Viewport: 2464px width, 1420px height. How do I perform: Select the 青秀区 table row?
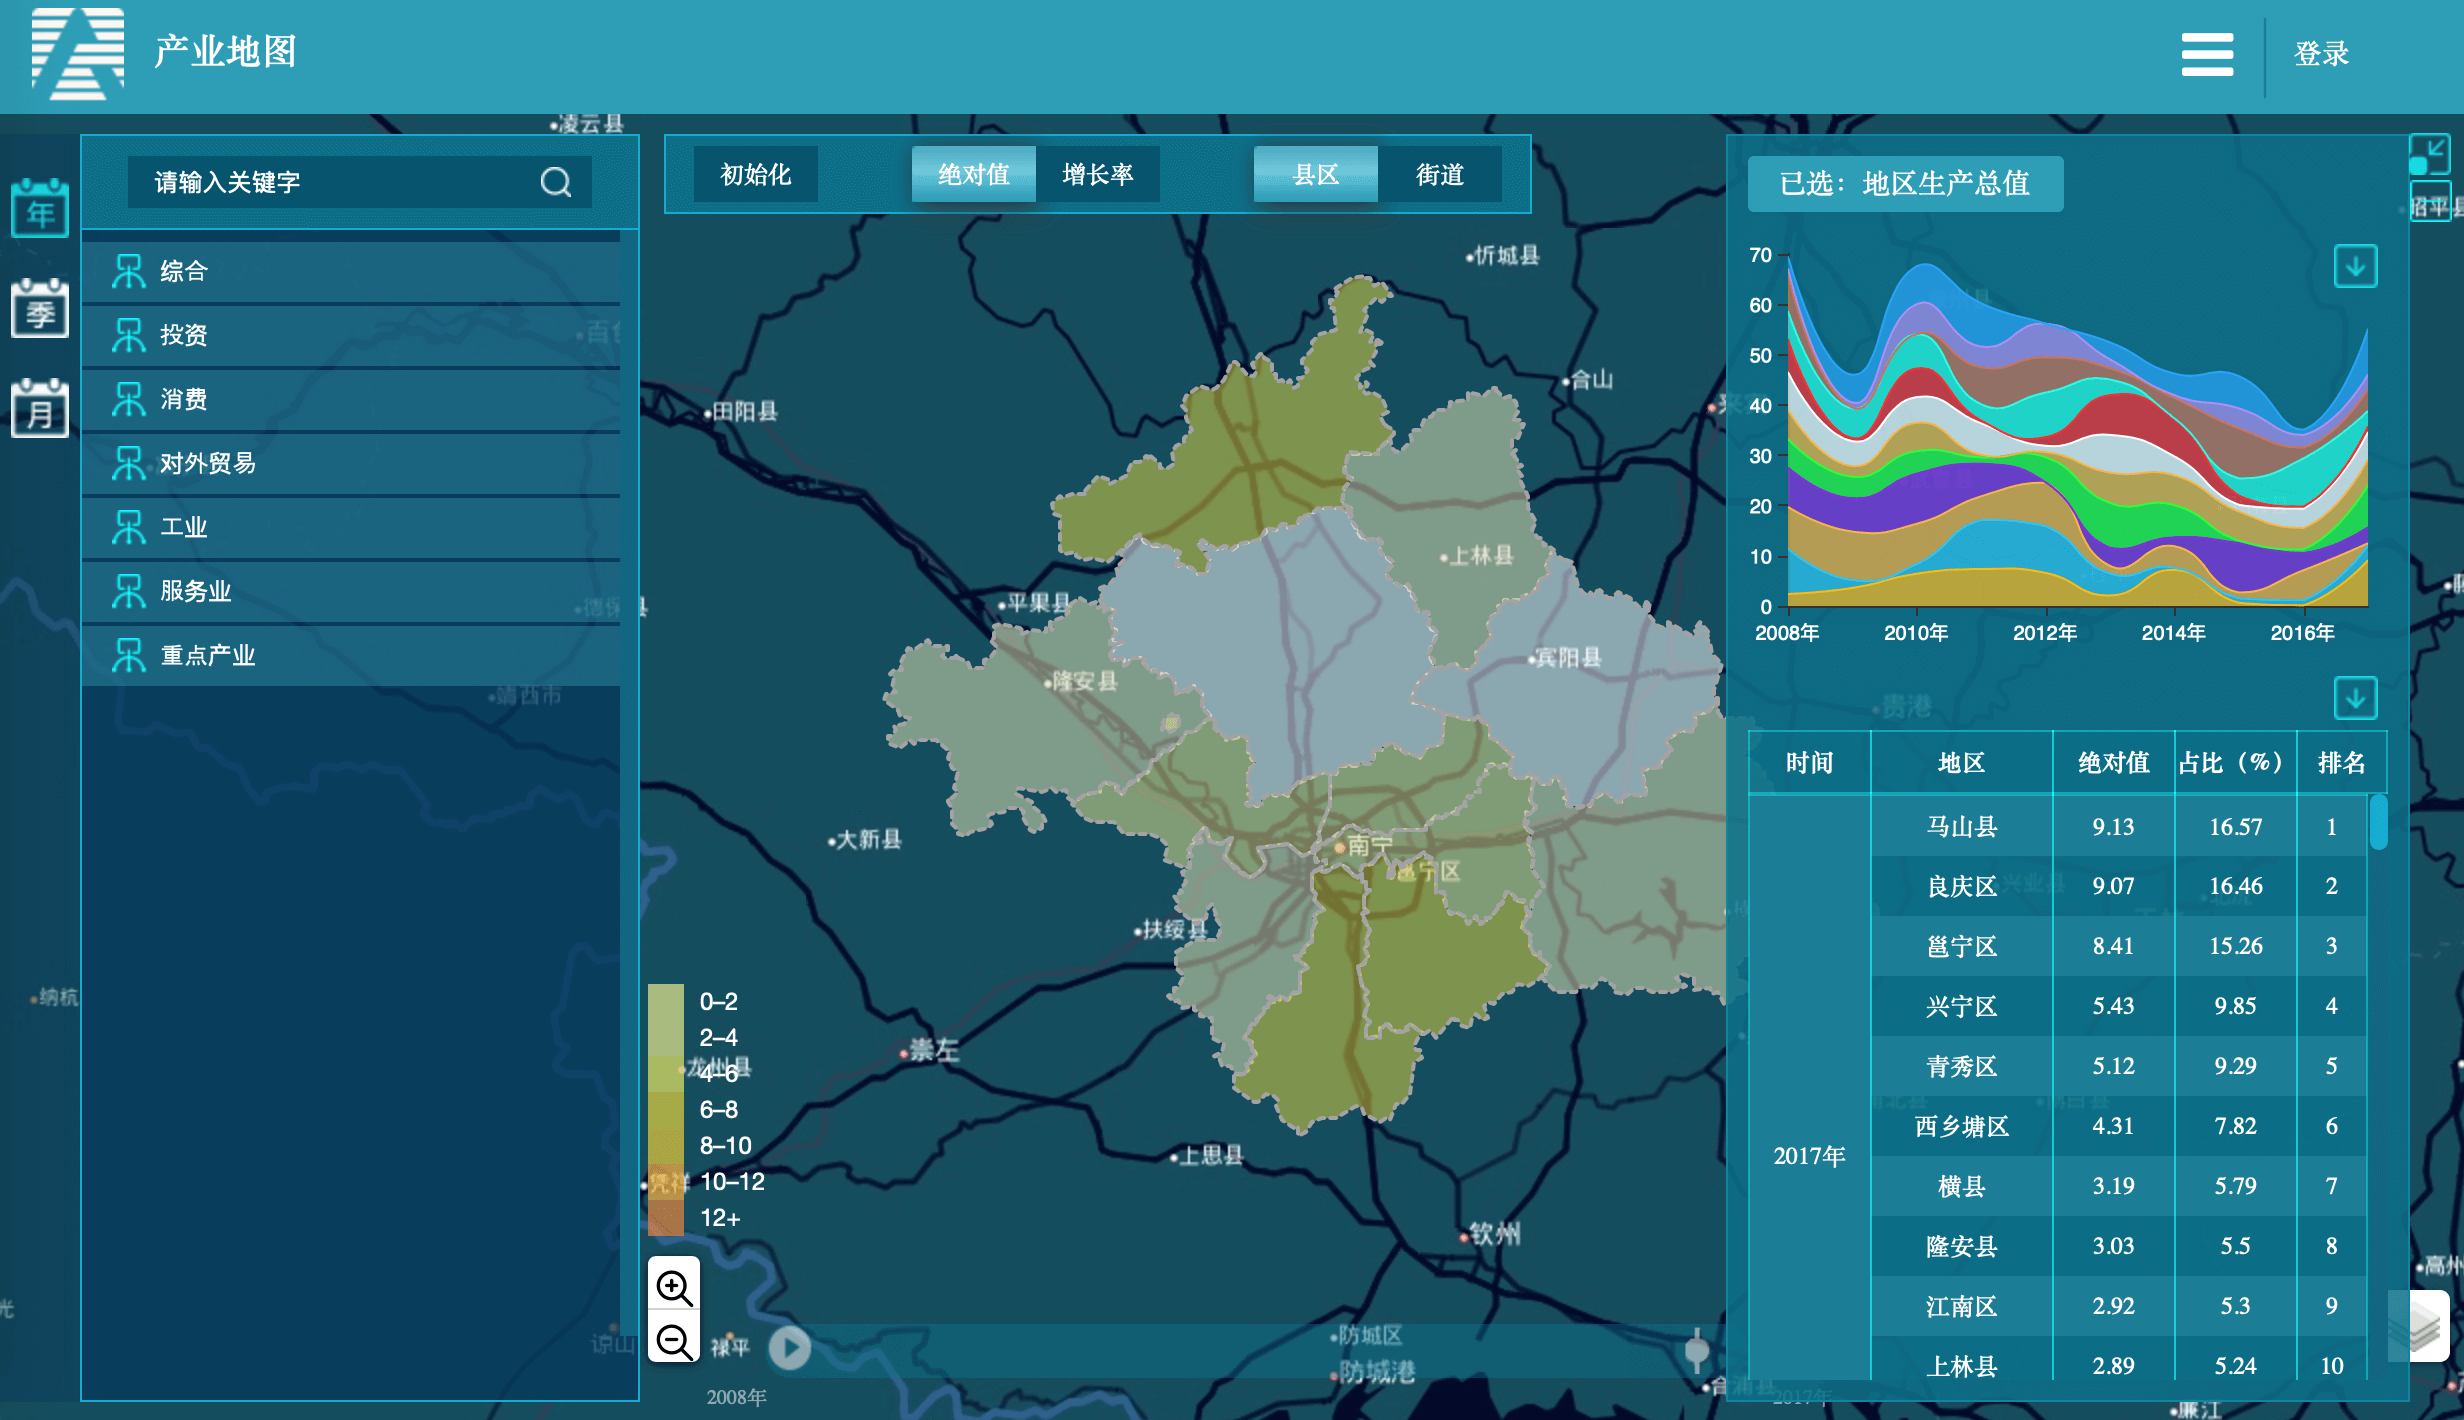point(2119,1067)
